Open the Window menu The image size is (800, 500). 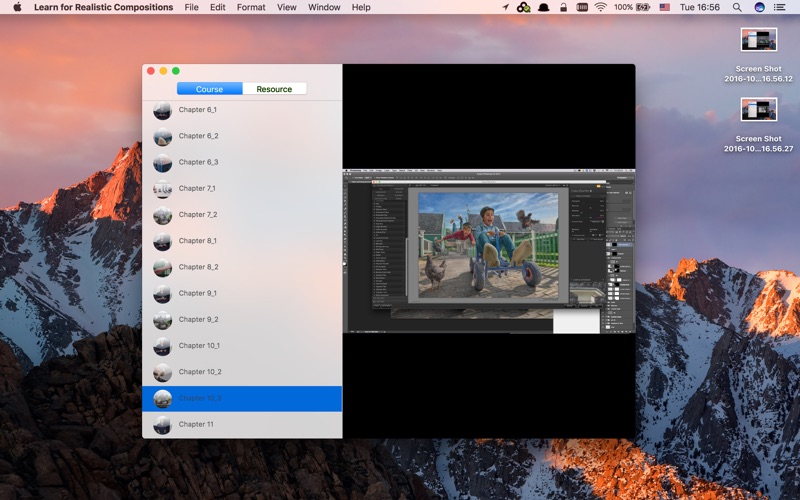point(324,7)
